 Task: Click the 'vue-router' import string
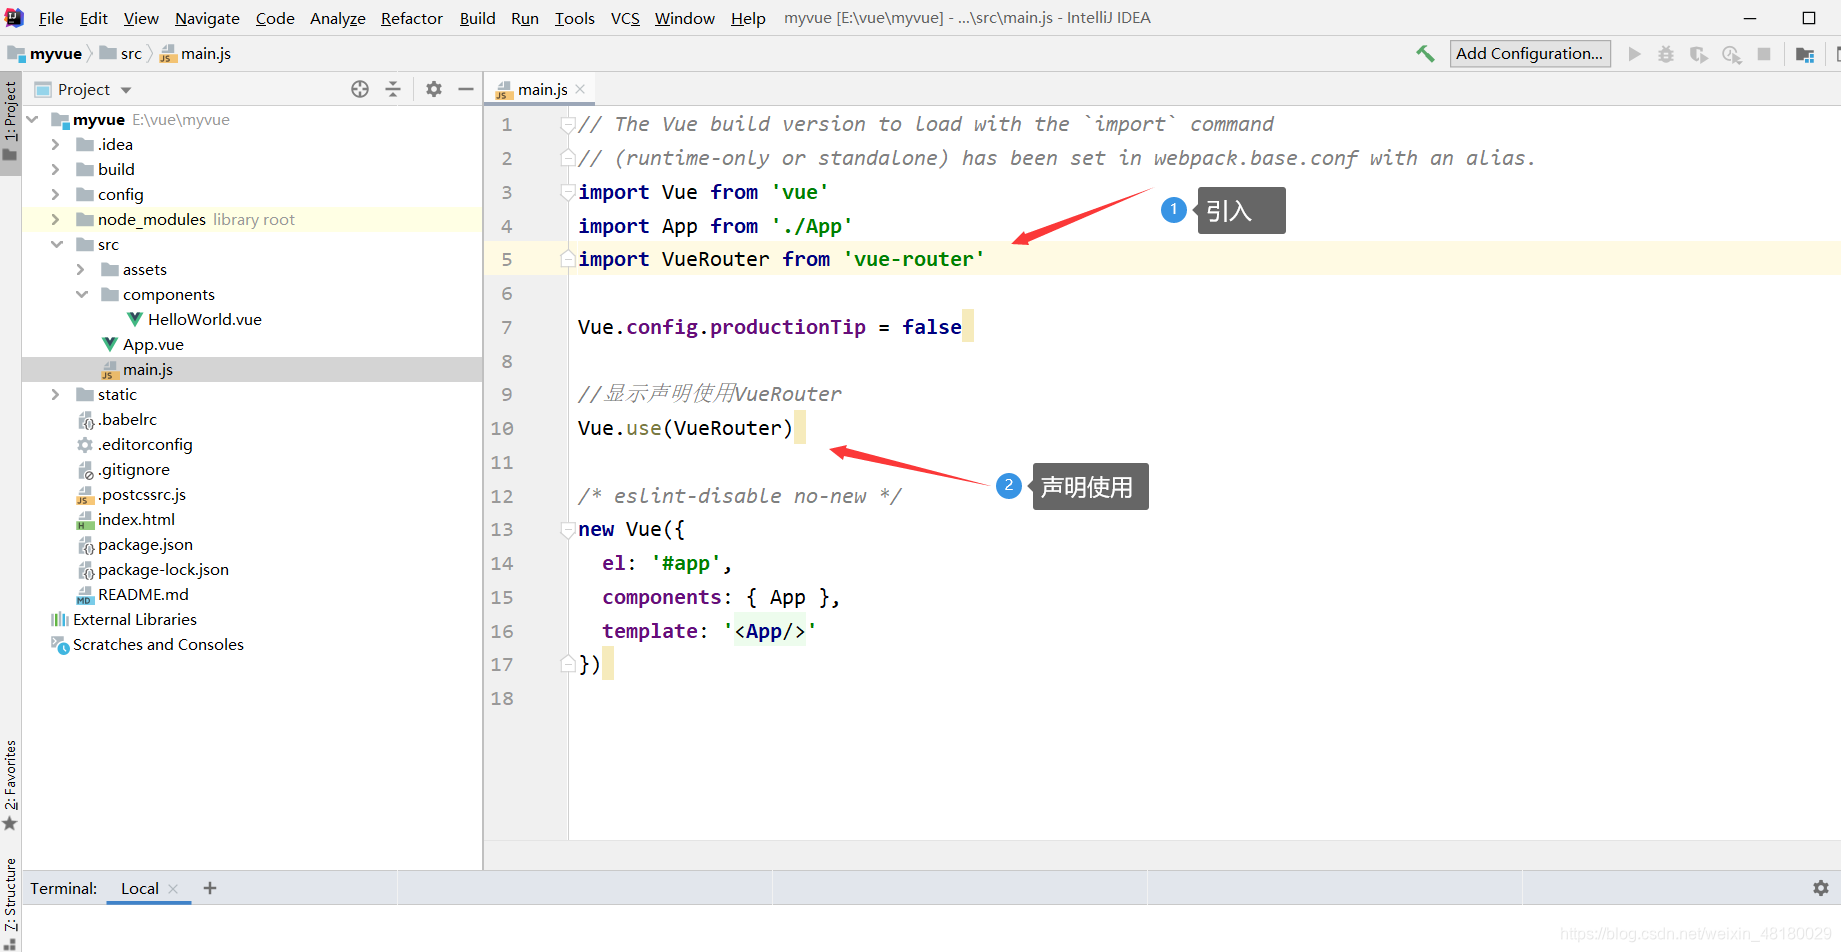[914, 259]
